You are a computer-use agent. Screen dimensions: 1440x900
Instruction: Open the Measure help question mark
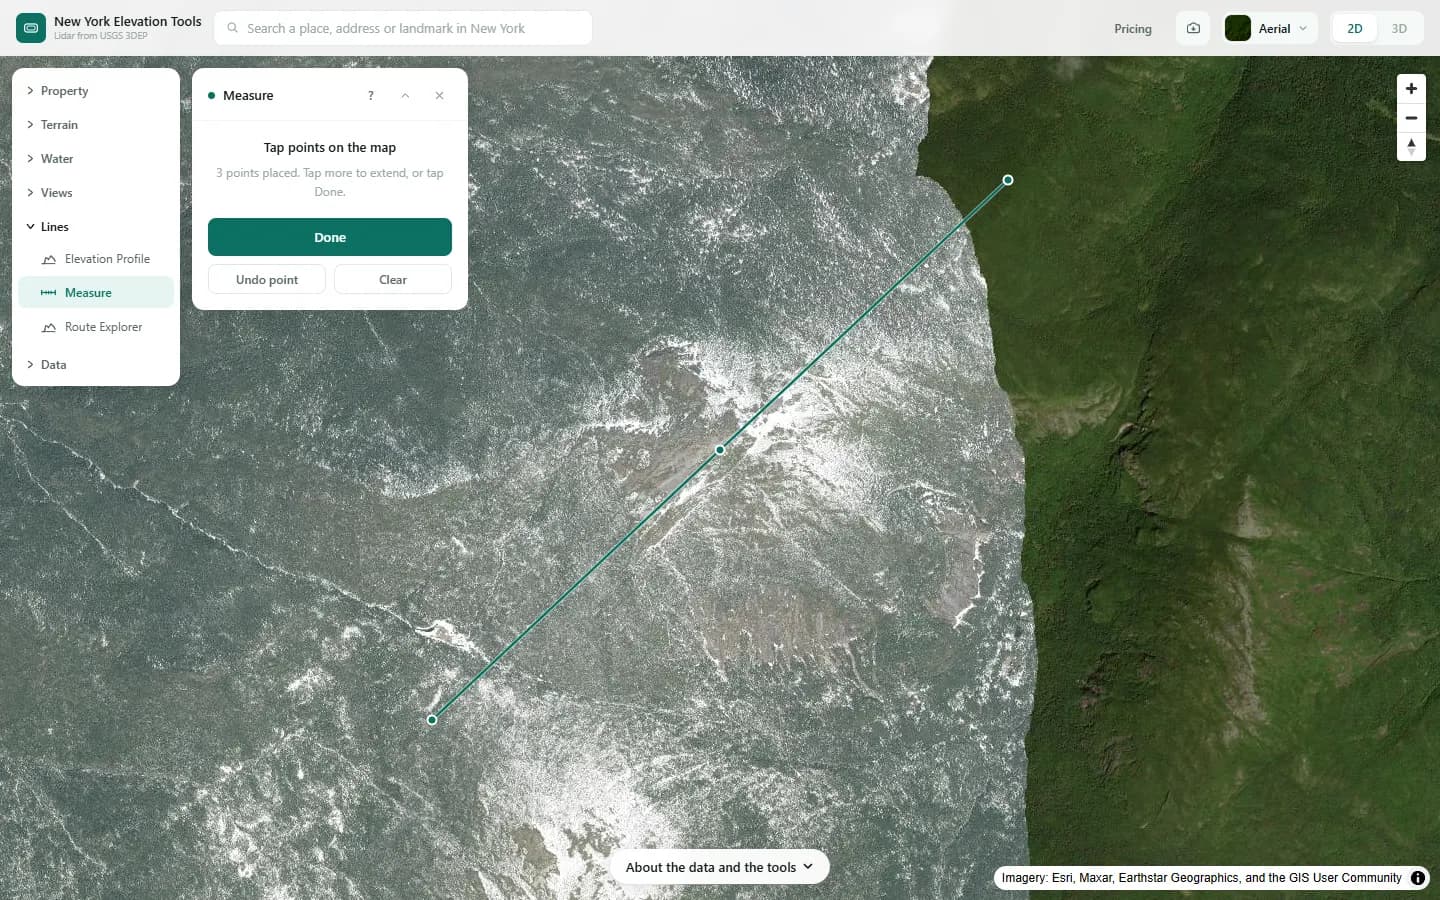[x=371, y=95]
